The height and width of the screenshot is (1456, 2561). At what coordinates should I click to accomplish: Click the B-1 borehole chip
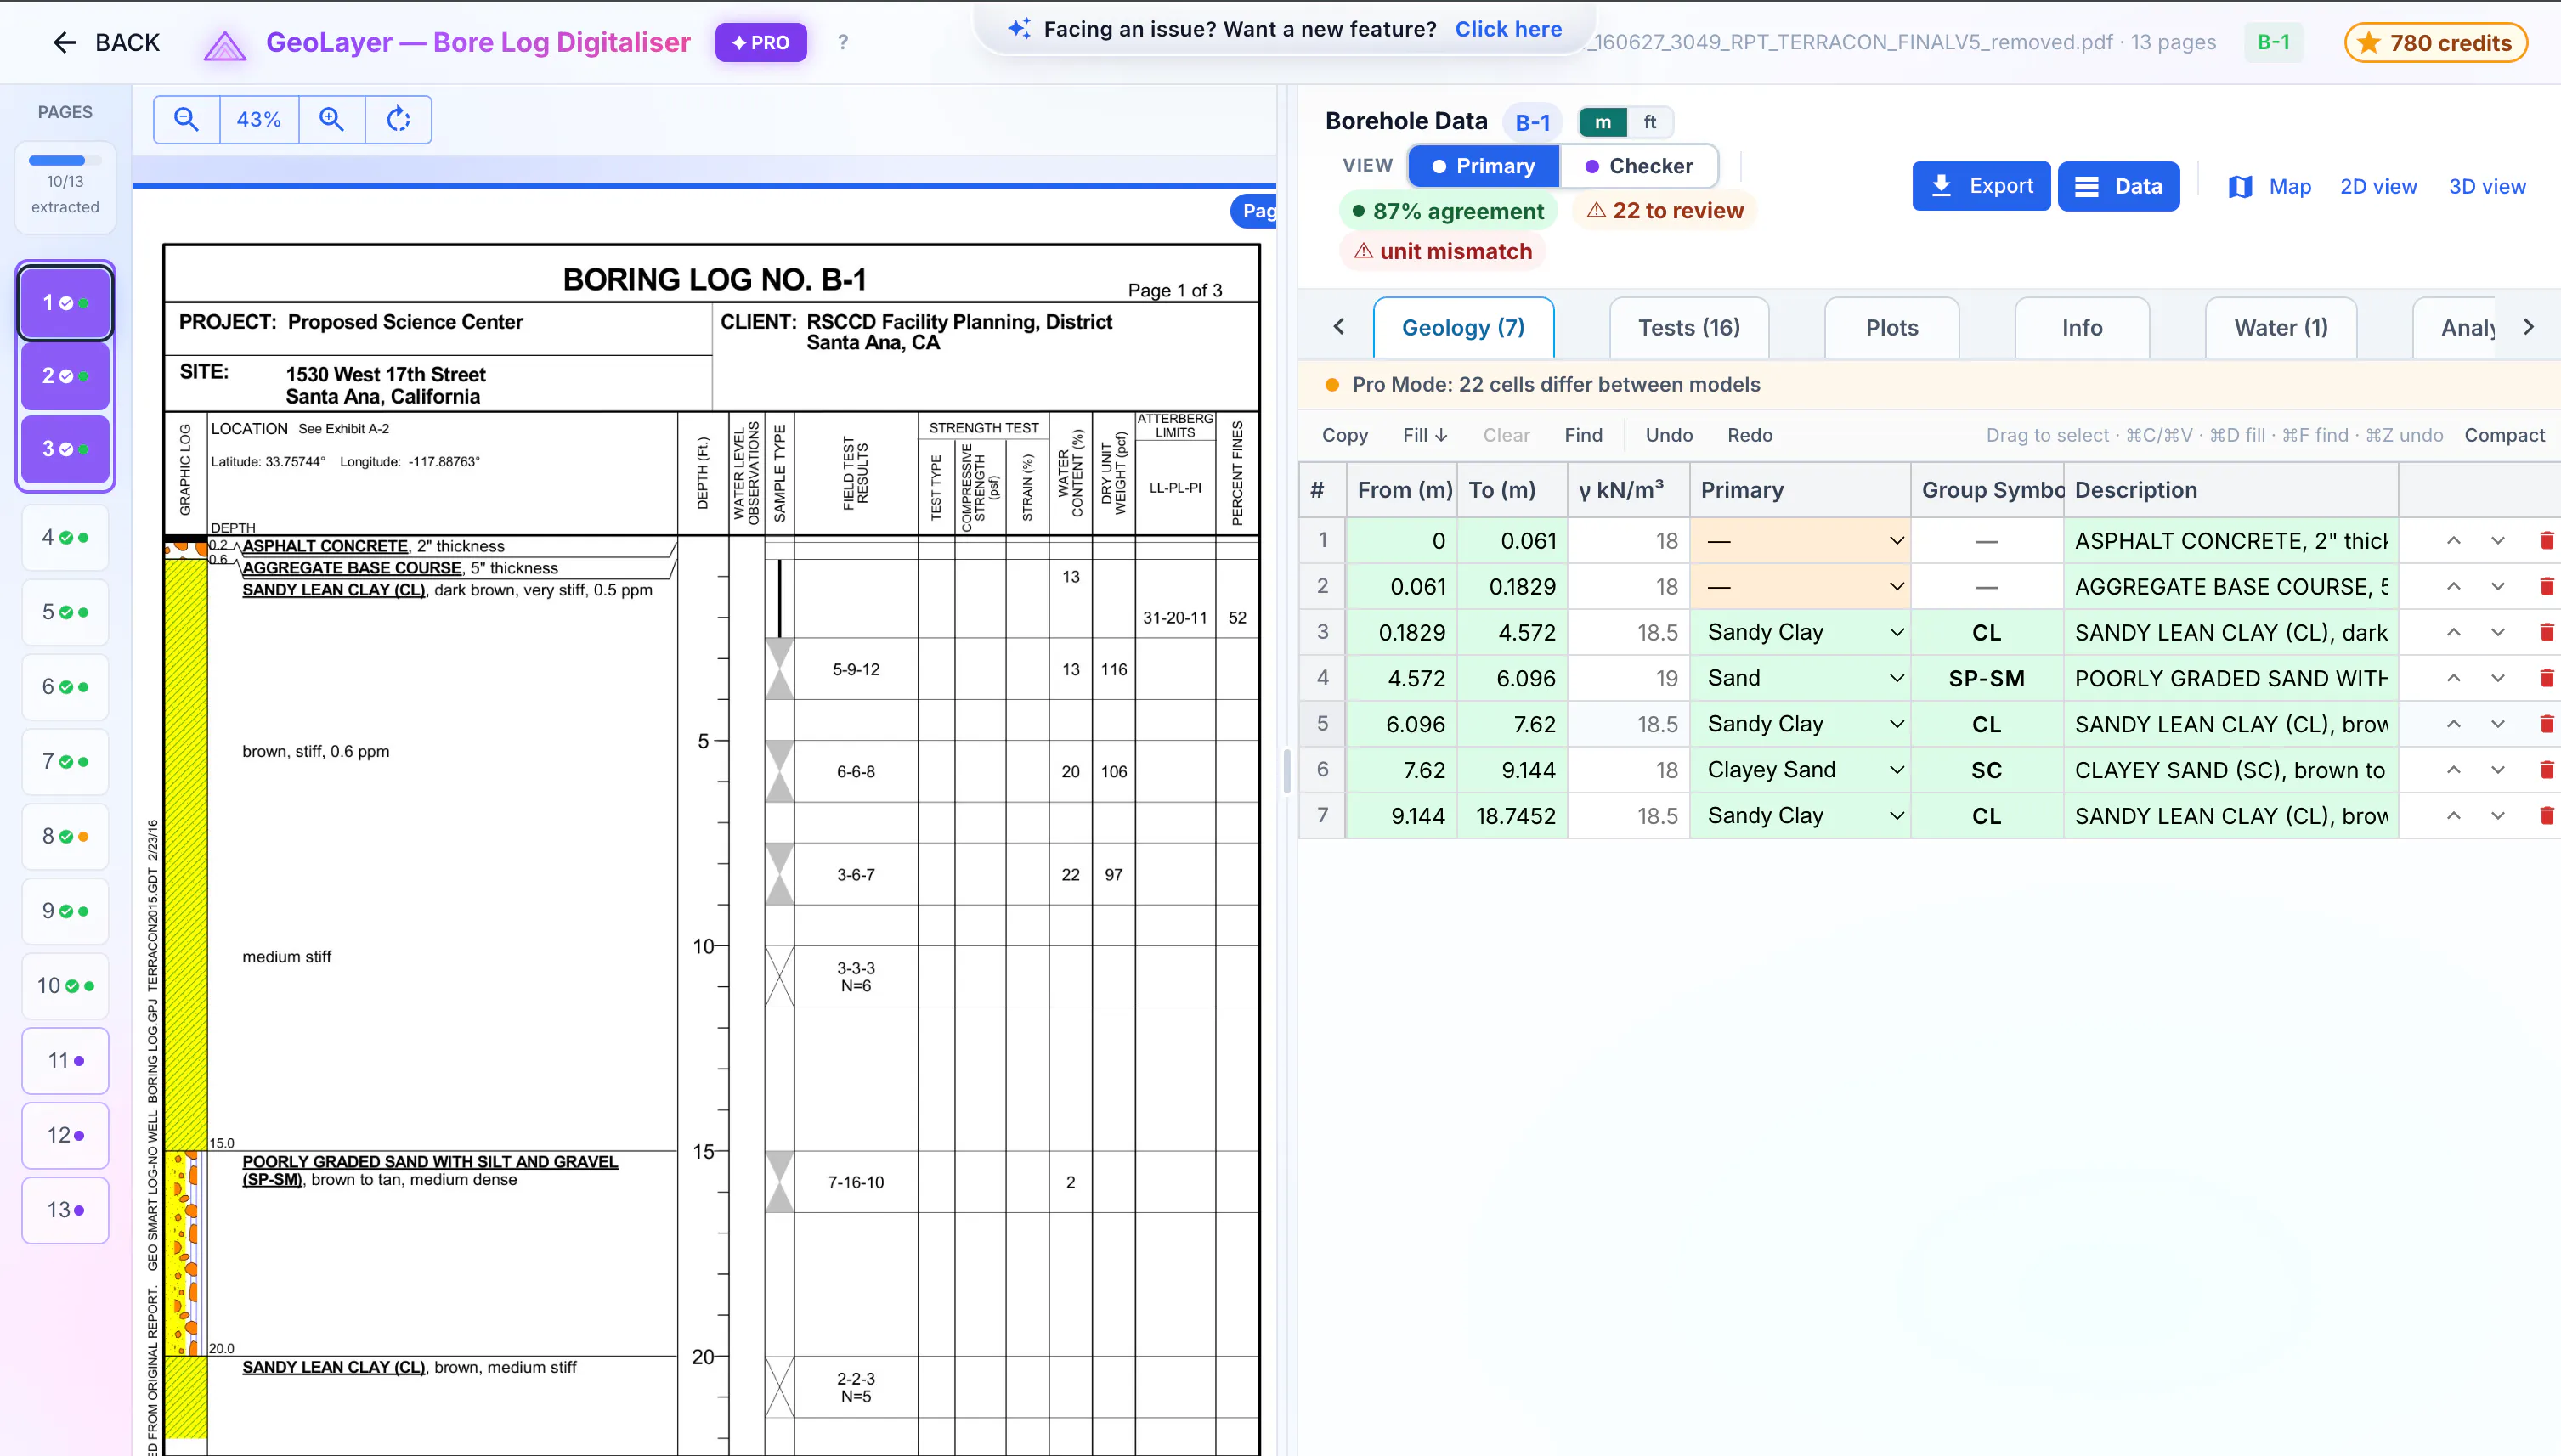click(1532, 122)
